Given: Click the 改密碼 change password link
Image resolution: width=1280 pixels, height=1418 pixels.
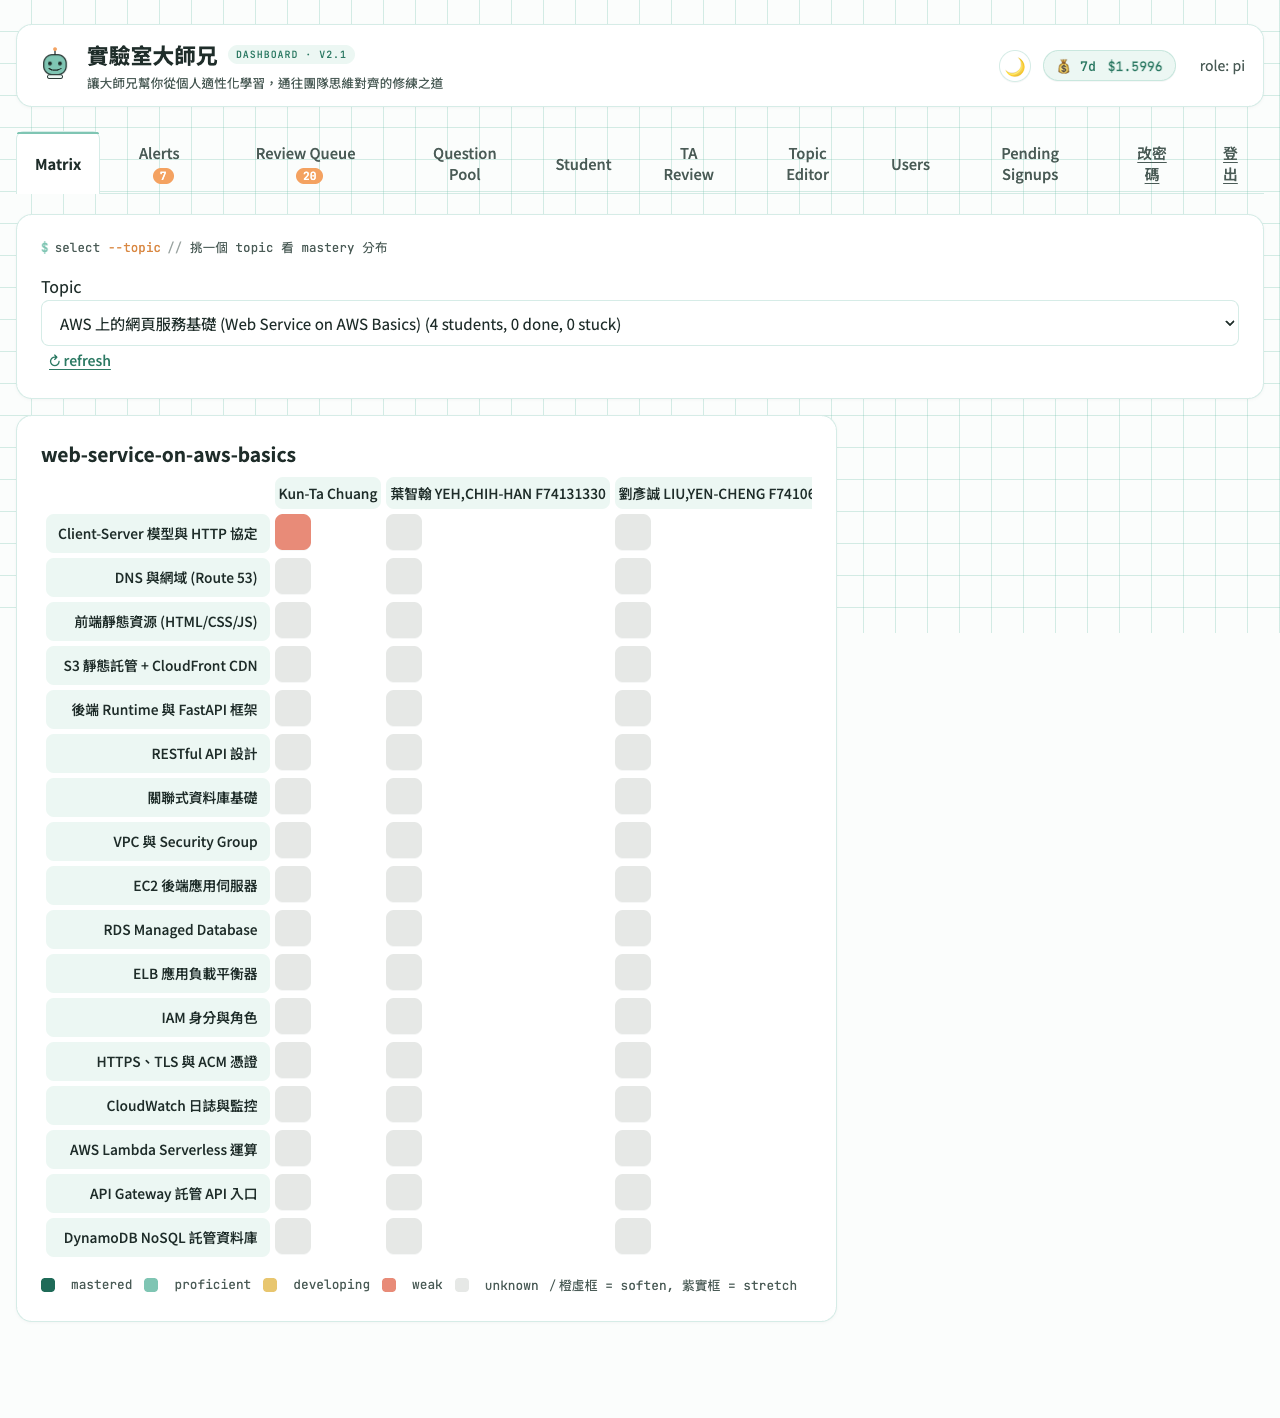Looking at the screenshot, I should point(1152,164).
